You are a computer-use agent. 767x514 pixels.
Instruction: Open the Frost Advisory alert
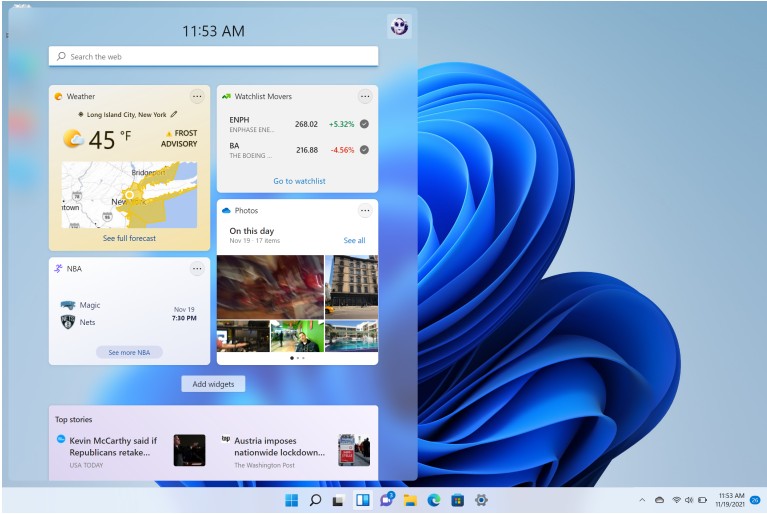pyautogui.click(x=179, y=138)
